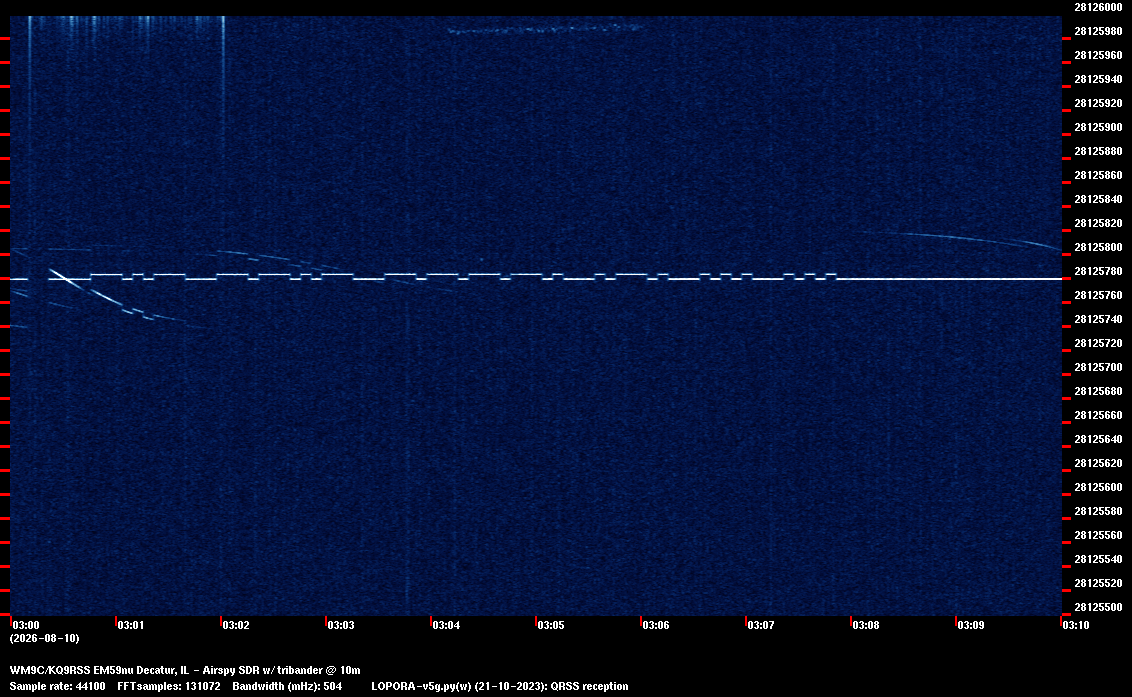Click the 28125900 frequency label
Screen dimensions: 1132x697
click(1098, 127)
